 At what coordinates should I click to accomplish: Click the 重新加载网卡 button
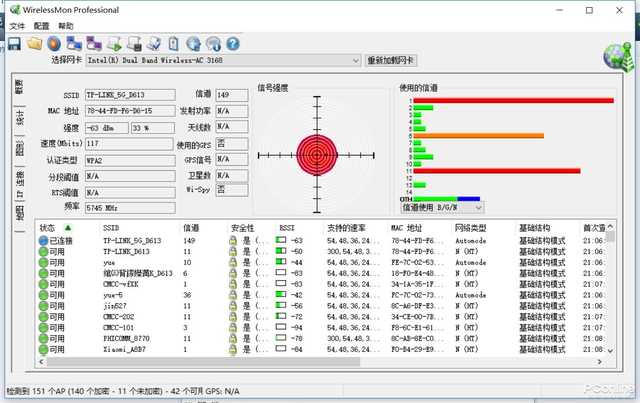pos(391,60)
